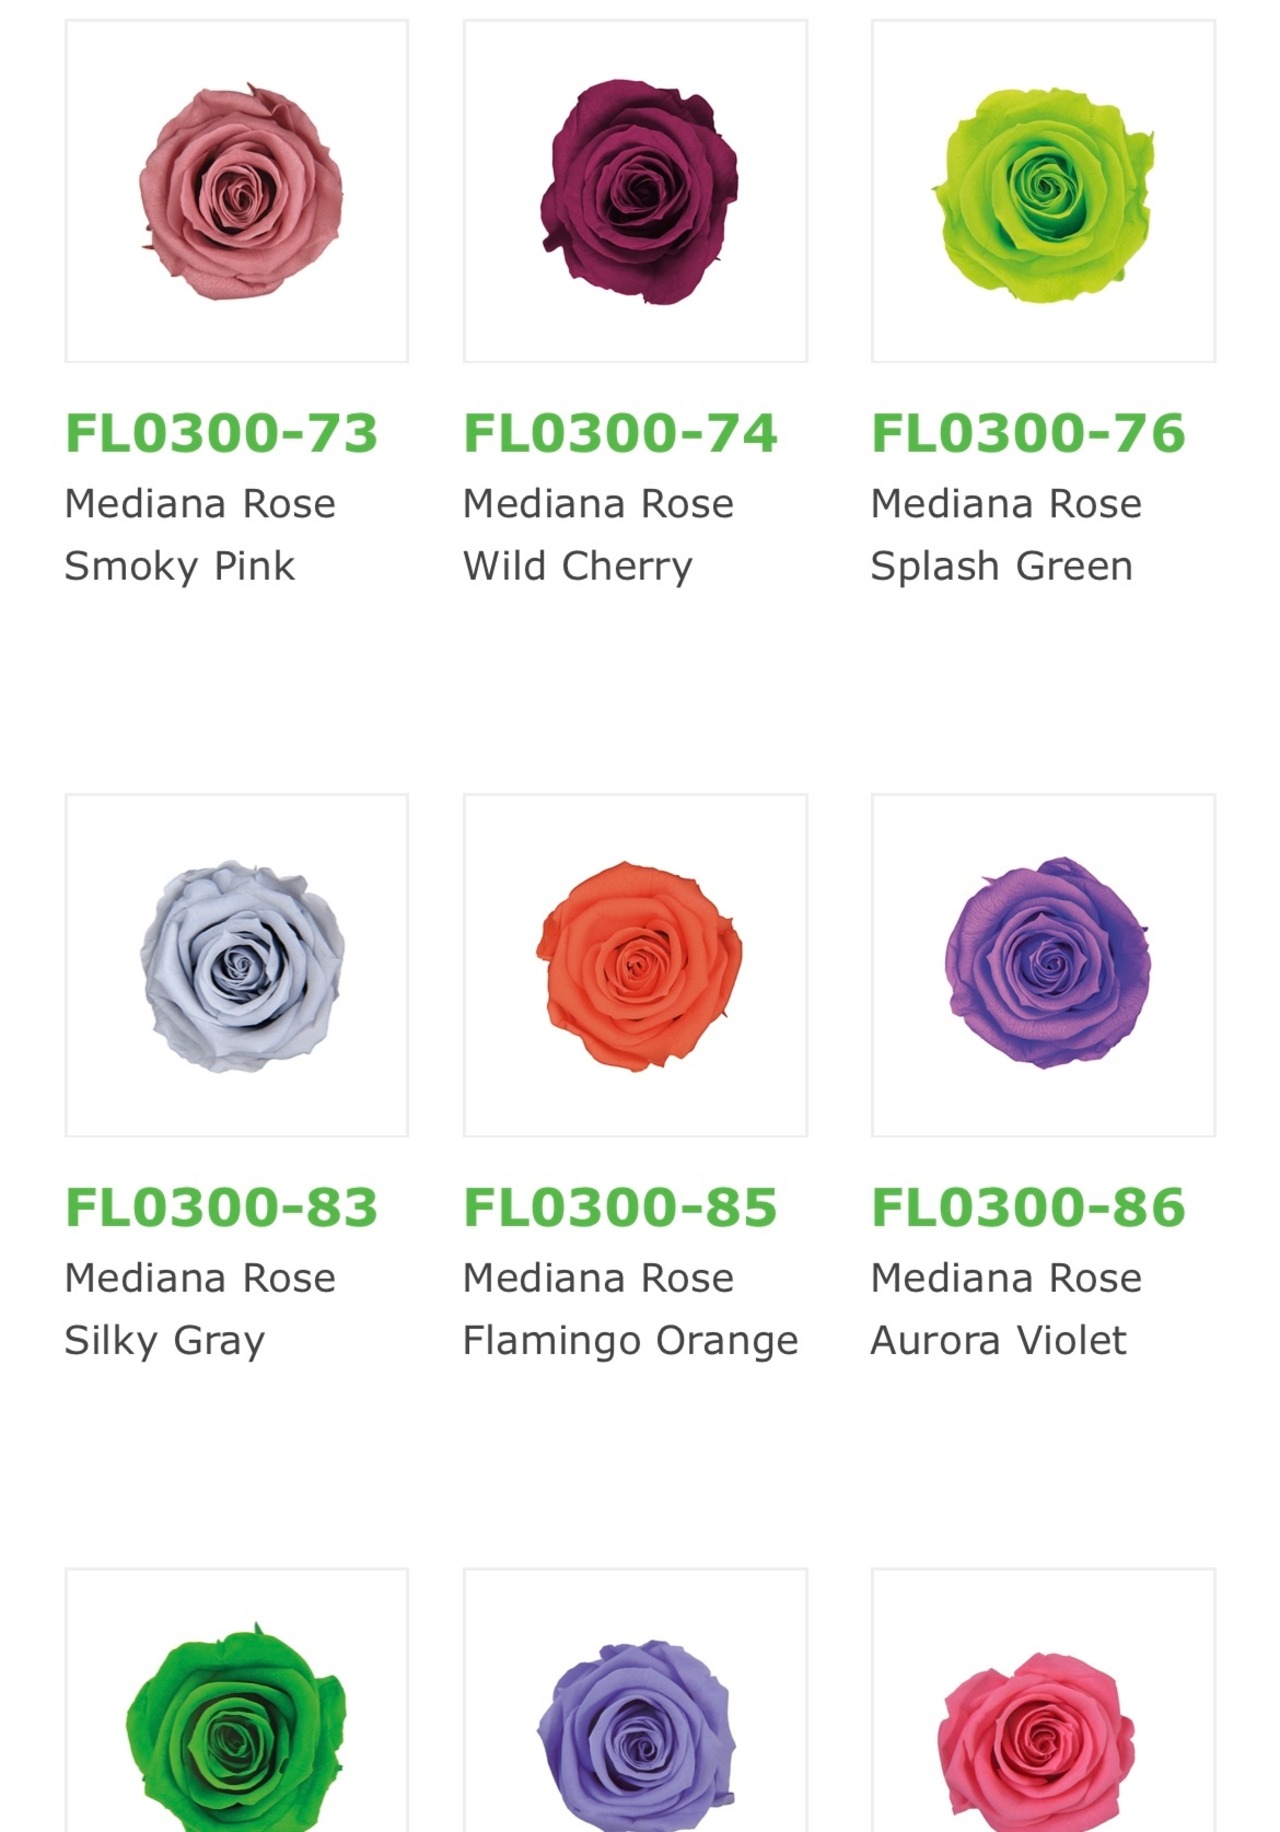Open the Silky Gray rose image
The image size is (1280, 1832).
pyautogui.click(x=237, y=965)
